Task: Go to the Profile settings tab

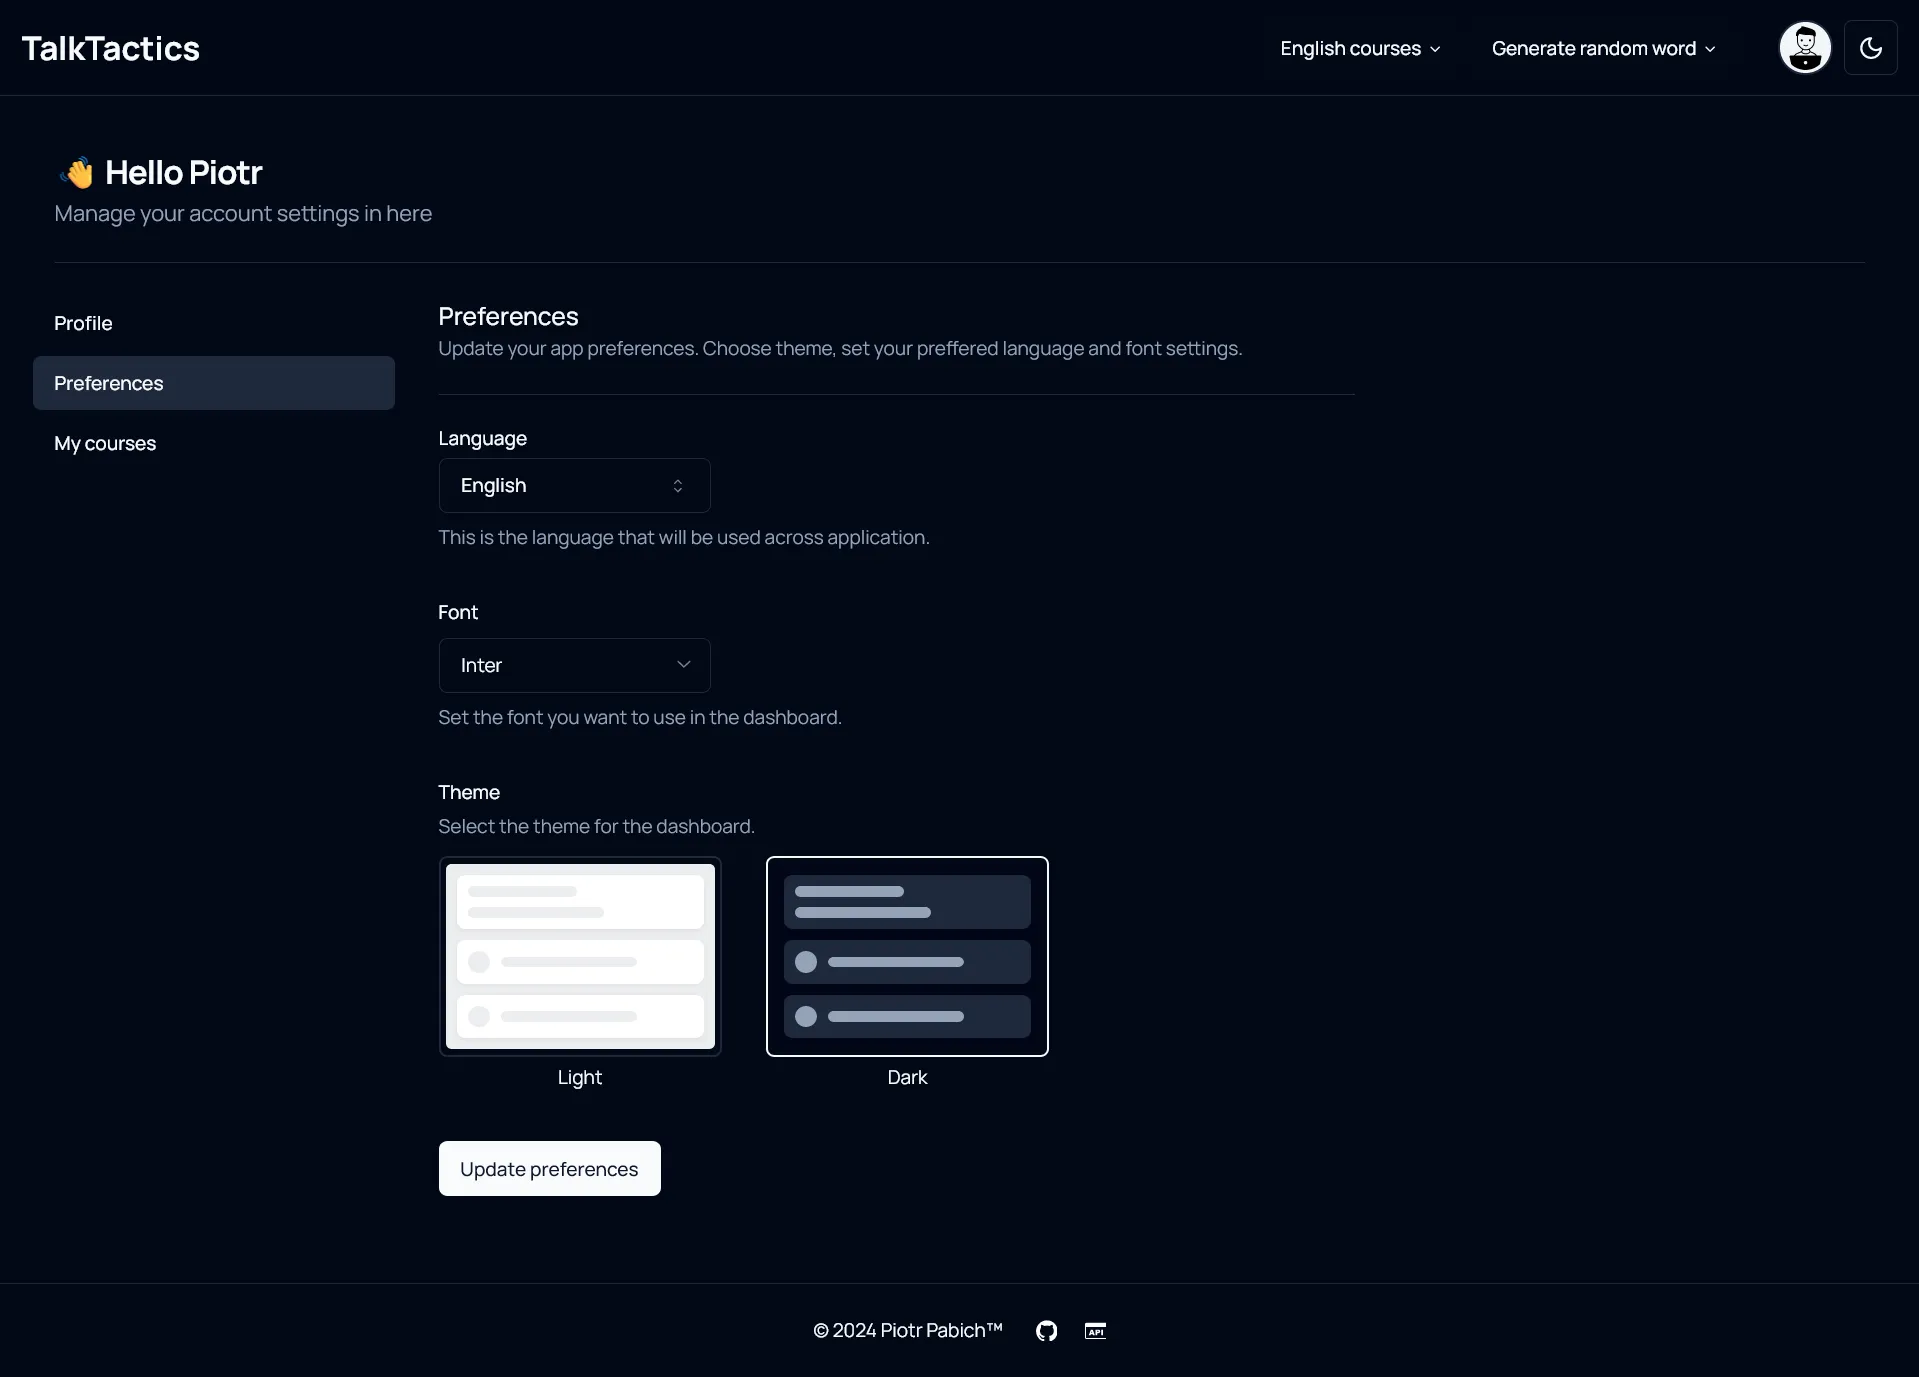Action: pyautogui.click(x=214, y=323)
